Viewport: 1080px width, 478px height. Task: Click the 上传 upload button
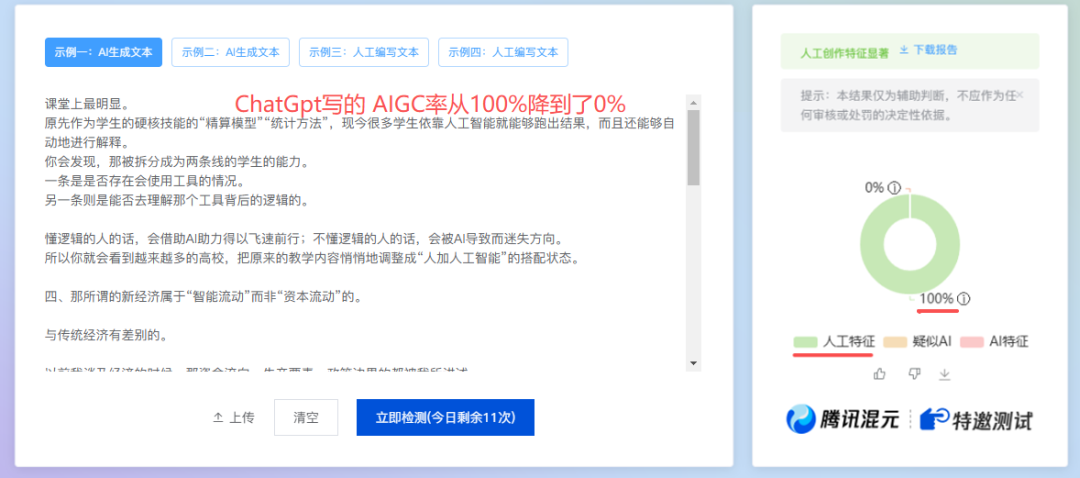coord(233,418)
